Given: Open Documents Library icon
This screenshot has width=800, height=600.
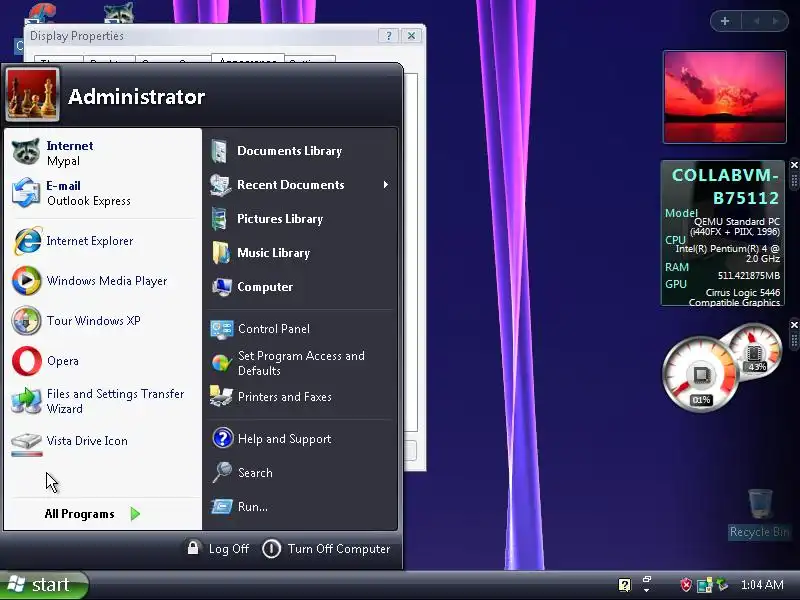Looking at the screenshot, I should [220, 151].
